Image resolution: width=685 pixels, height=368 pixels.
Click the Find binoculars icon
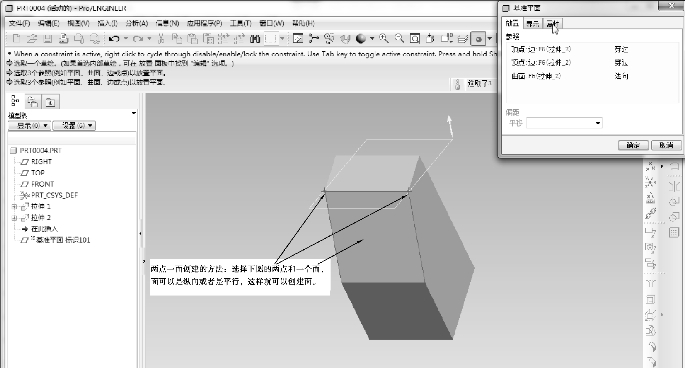[x=255, y=39]
